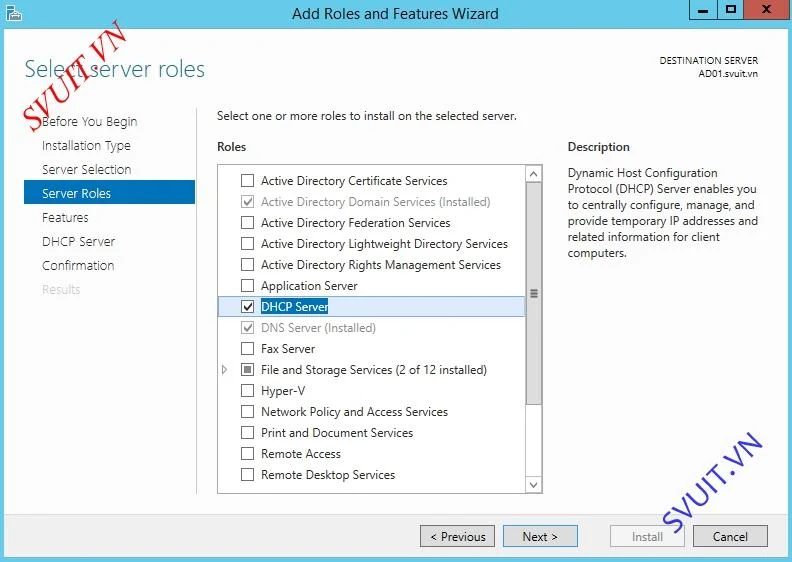
Task: Tick the Application Server checkbox
Action: (x=248, y=286)
